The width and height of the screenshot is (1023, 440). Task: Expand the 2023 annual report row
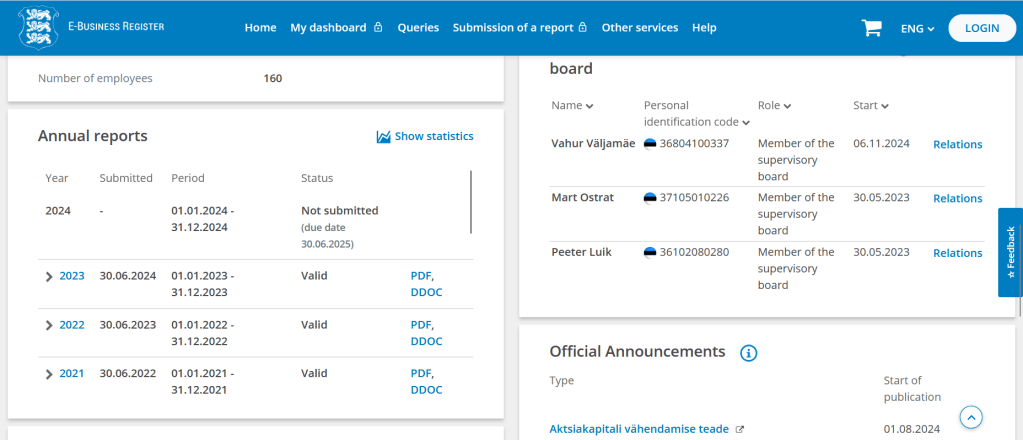(x=49, y=276)
